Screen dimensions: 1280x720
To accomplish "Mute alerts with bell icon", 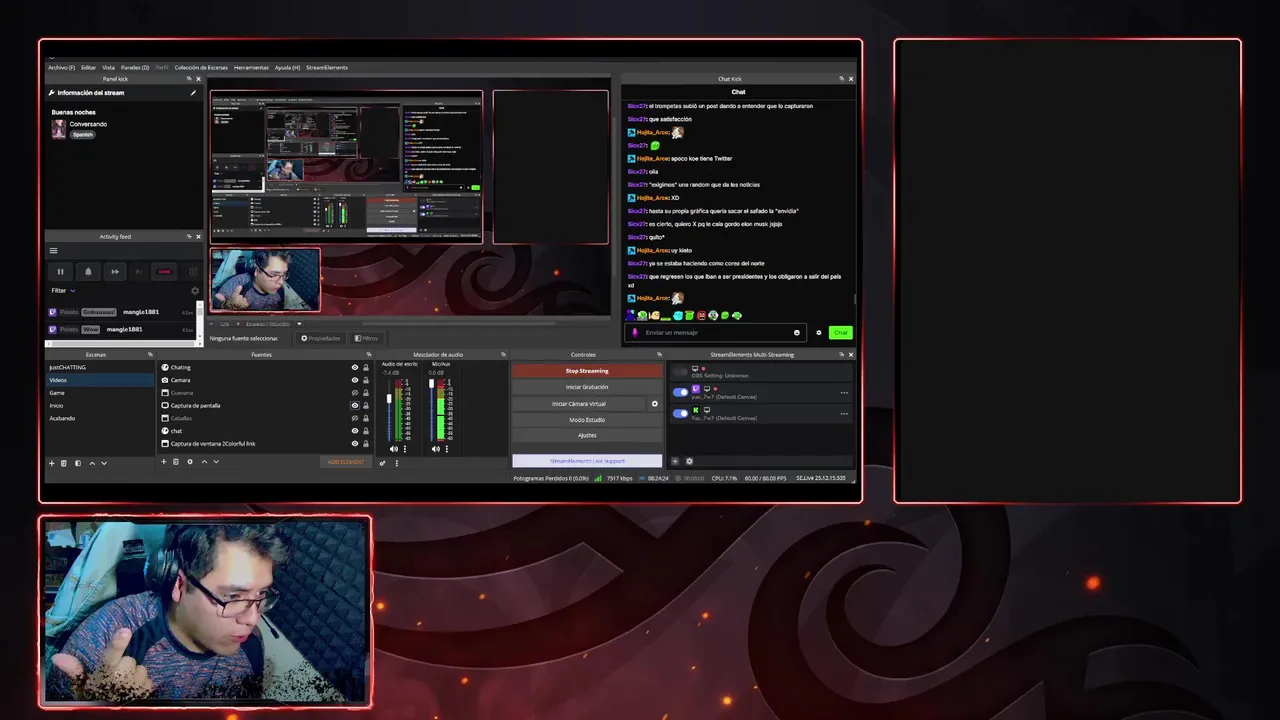I will pyautogui.click(x=88, y=272).
